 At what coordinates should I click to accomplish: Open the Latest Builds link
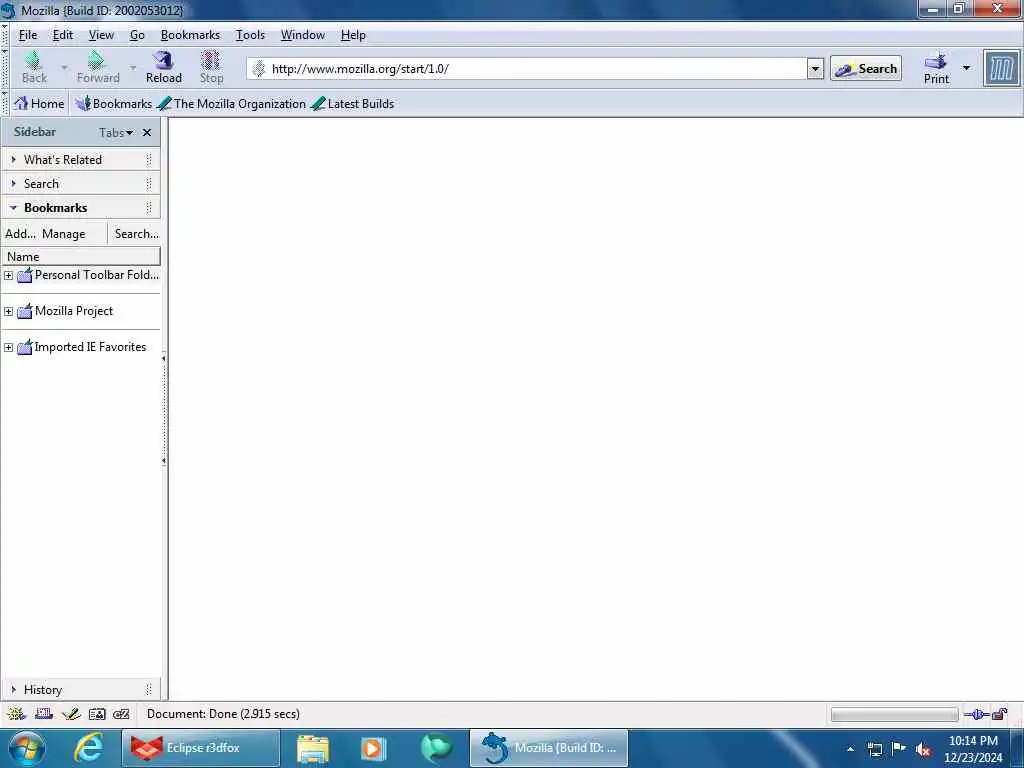(x=353, y=103)
